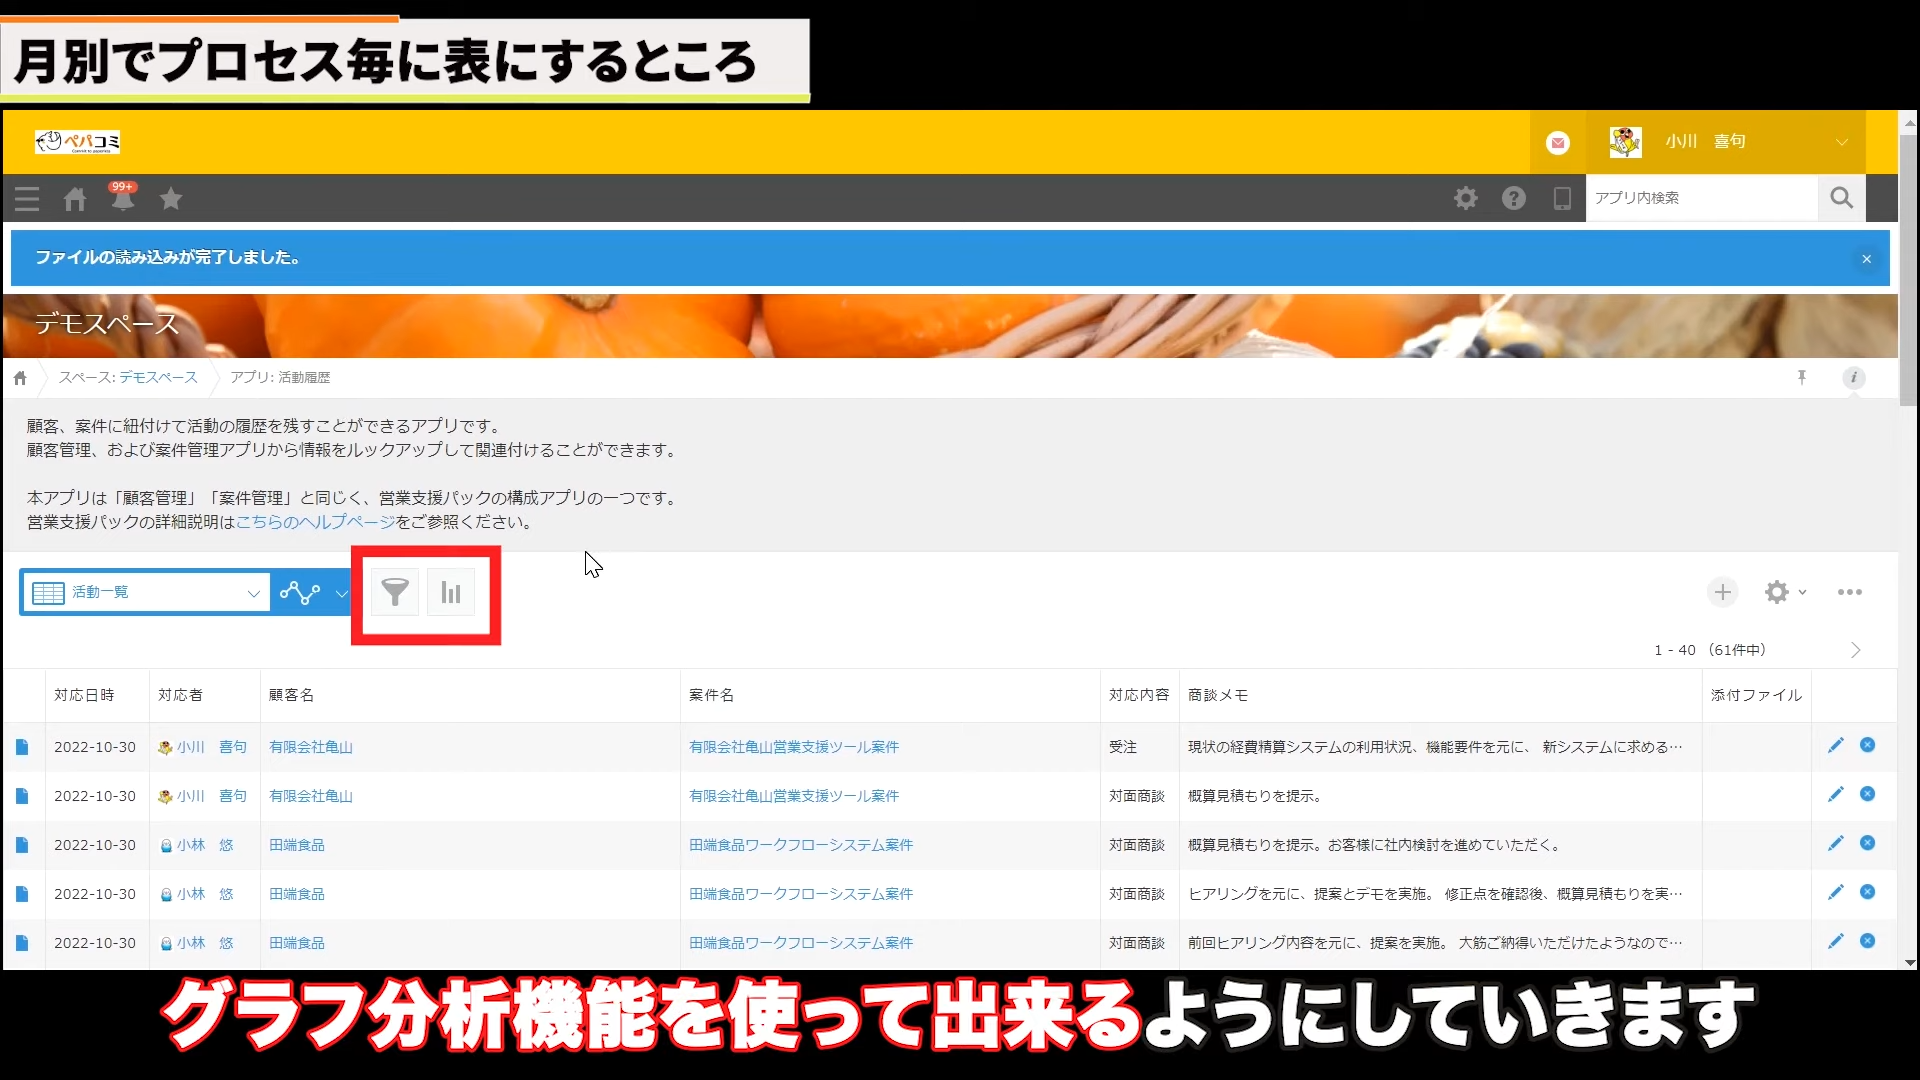Open the three-dot options menu
1920x1080 pixels.
1849,592
